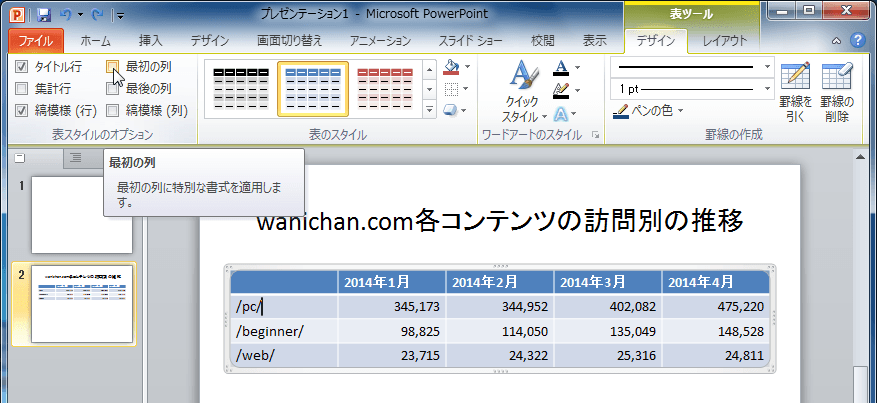Open WordArt Styles dialog launcher

click(595, 135)
